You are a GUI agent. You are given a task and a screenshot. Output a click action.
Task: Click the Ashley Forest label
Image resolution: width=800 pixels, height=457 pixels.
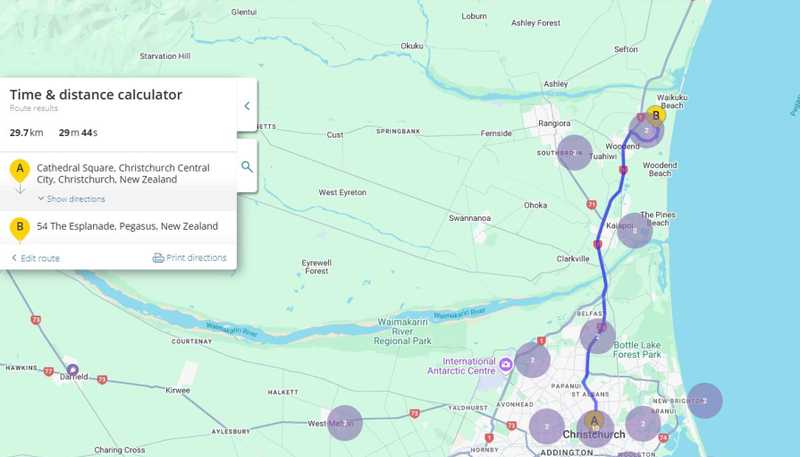pos(536,23)
